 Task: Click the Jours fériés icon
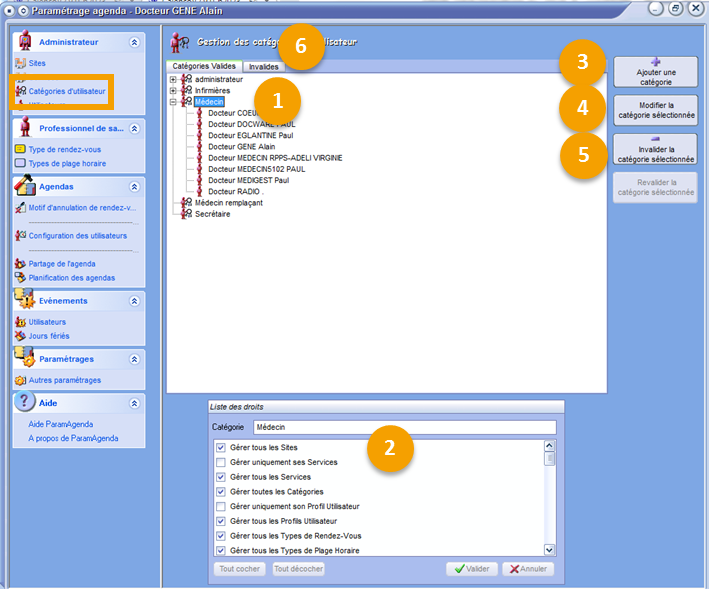pos(20,336)
